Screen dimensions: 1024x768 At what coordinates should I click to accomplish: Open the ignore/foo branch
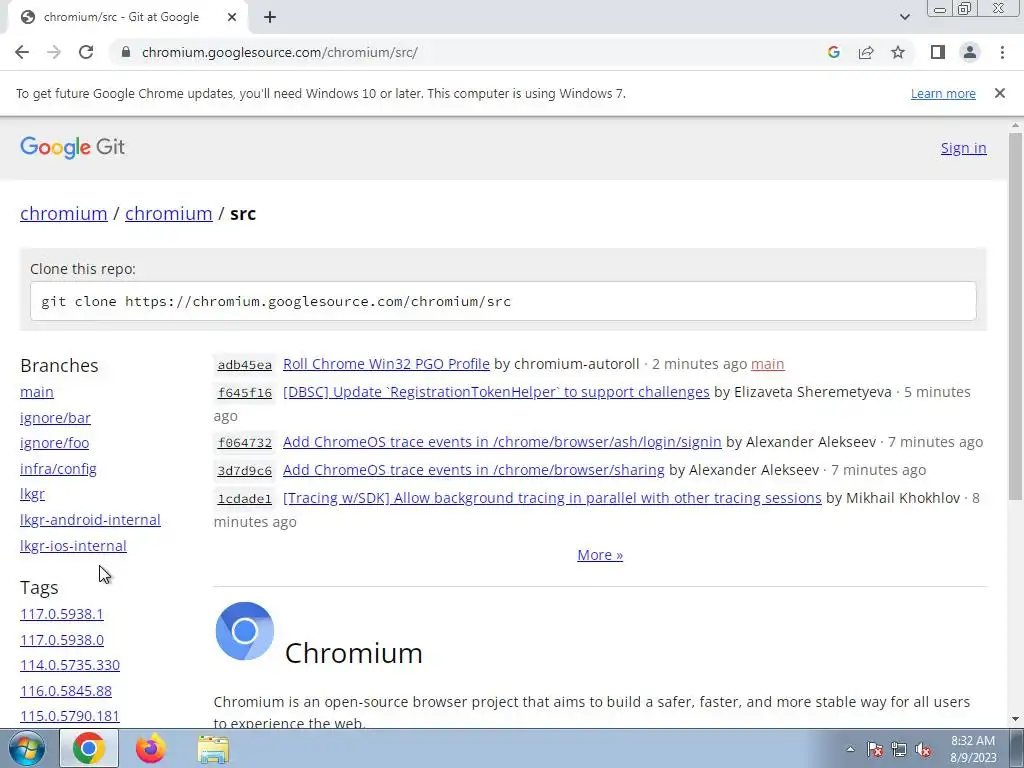click(x=54, y=443)
